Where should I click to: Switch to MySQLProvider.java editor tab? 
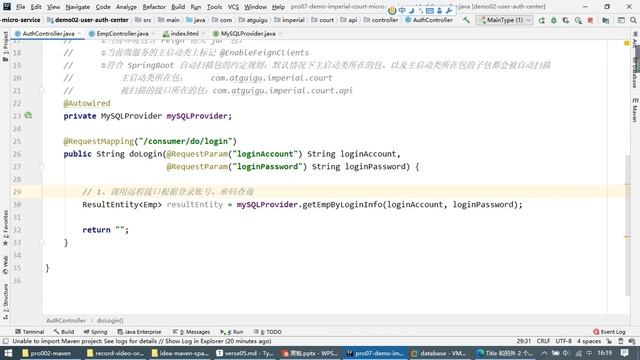point(248,33)
